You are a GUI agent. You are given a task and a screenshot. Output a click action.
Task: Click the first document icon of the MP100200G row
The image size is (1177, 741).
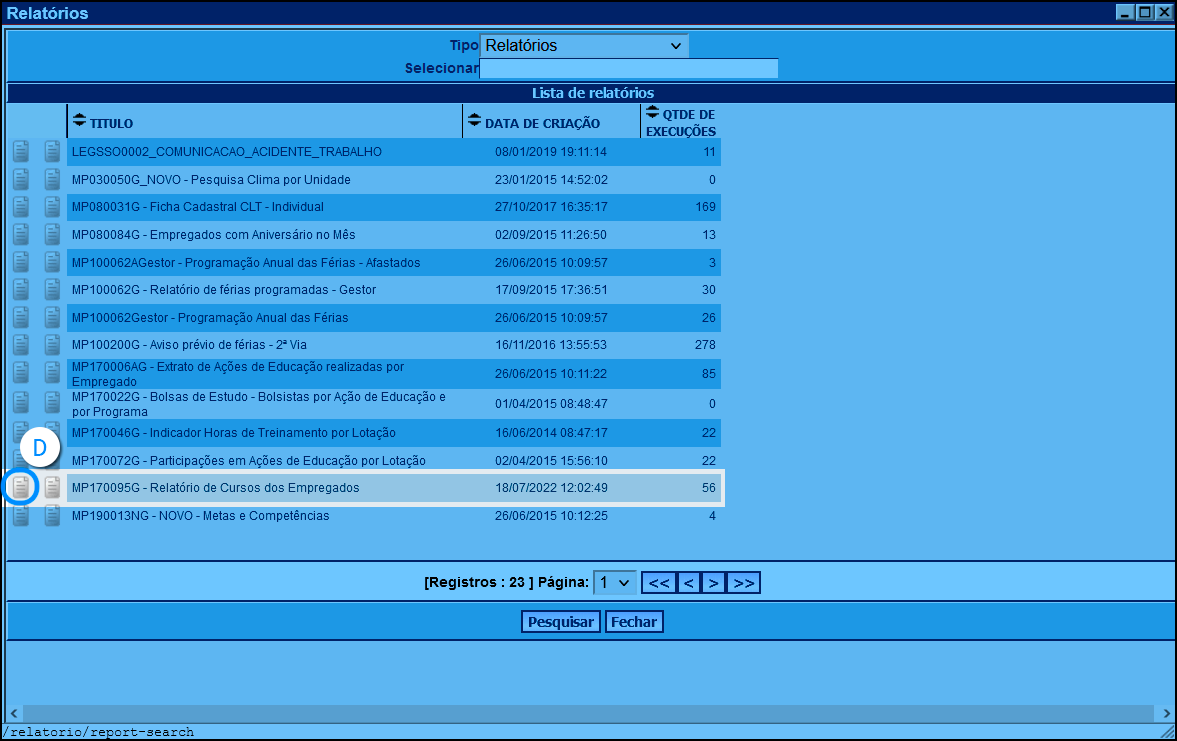point(21,345)
